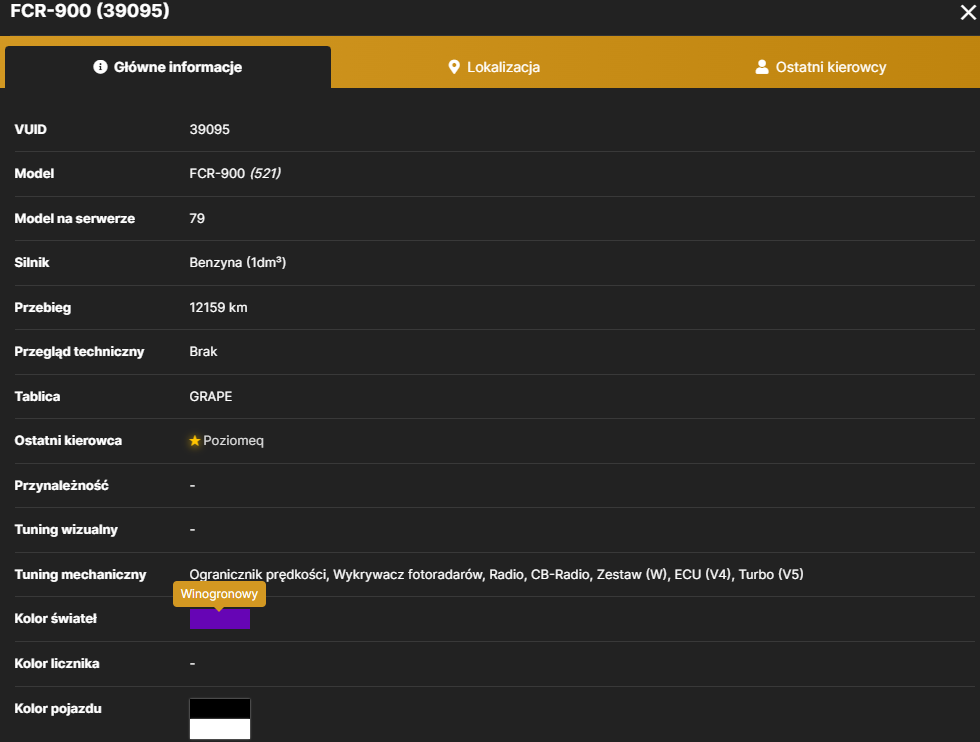Click the info icon in Główne informacje tab

(x=100, y=67)
